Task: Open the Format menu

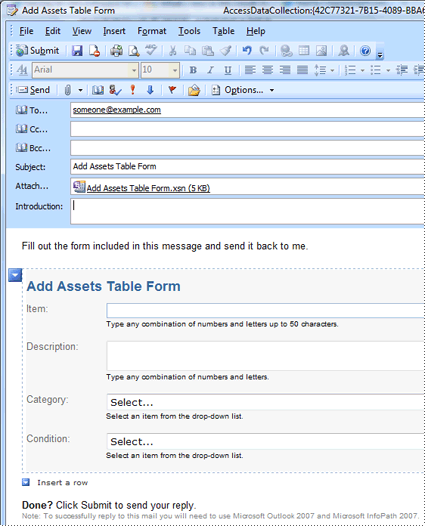Action: [x=152, y=31]
